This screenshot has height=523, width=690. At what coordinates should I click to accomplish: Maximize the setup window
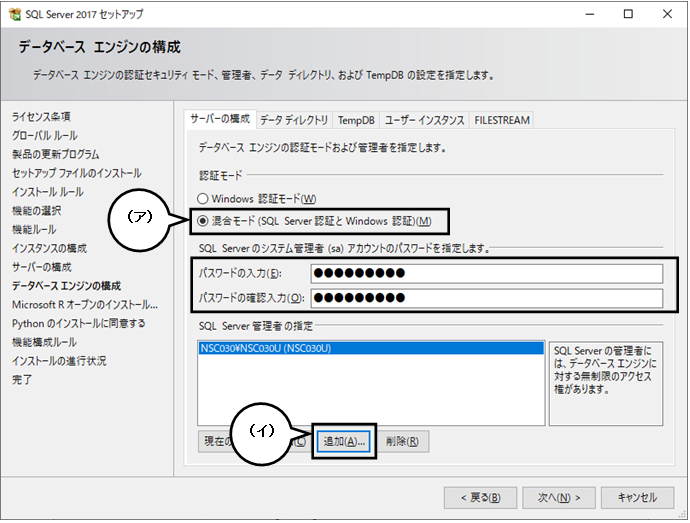628,14
